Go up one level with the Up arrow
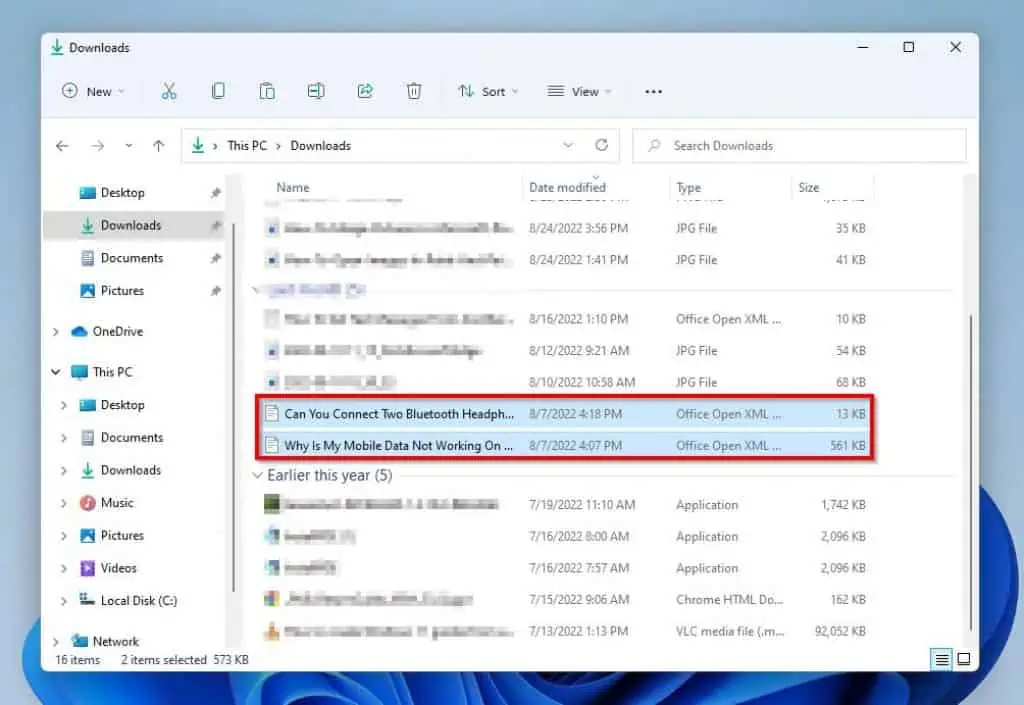Viewport: 1024px width, 705px height. 159,146
